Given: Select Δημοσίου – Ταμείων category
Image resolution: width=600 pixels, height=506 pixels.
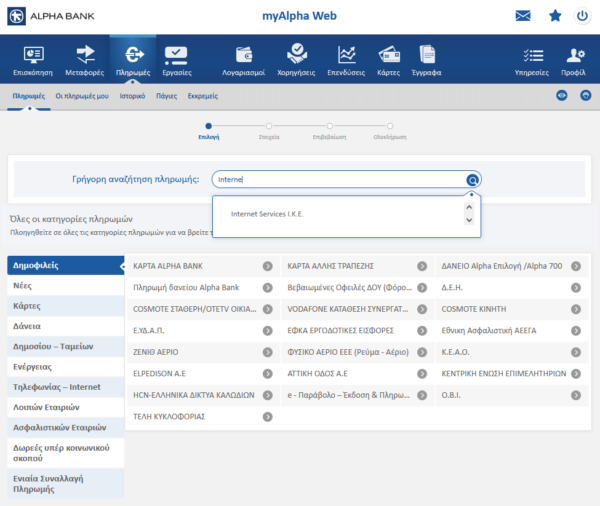Looking at the screenshot, I should [66, 346].
